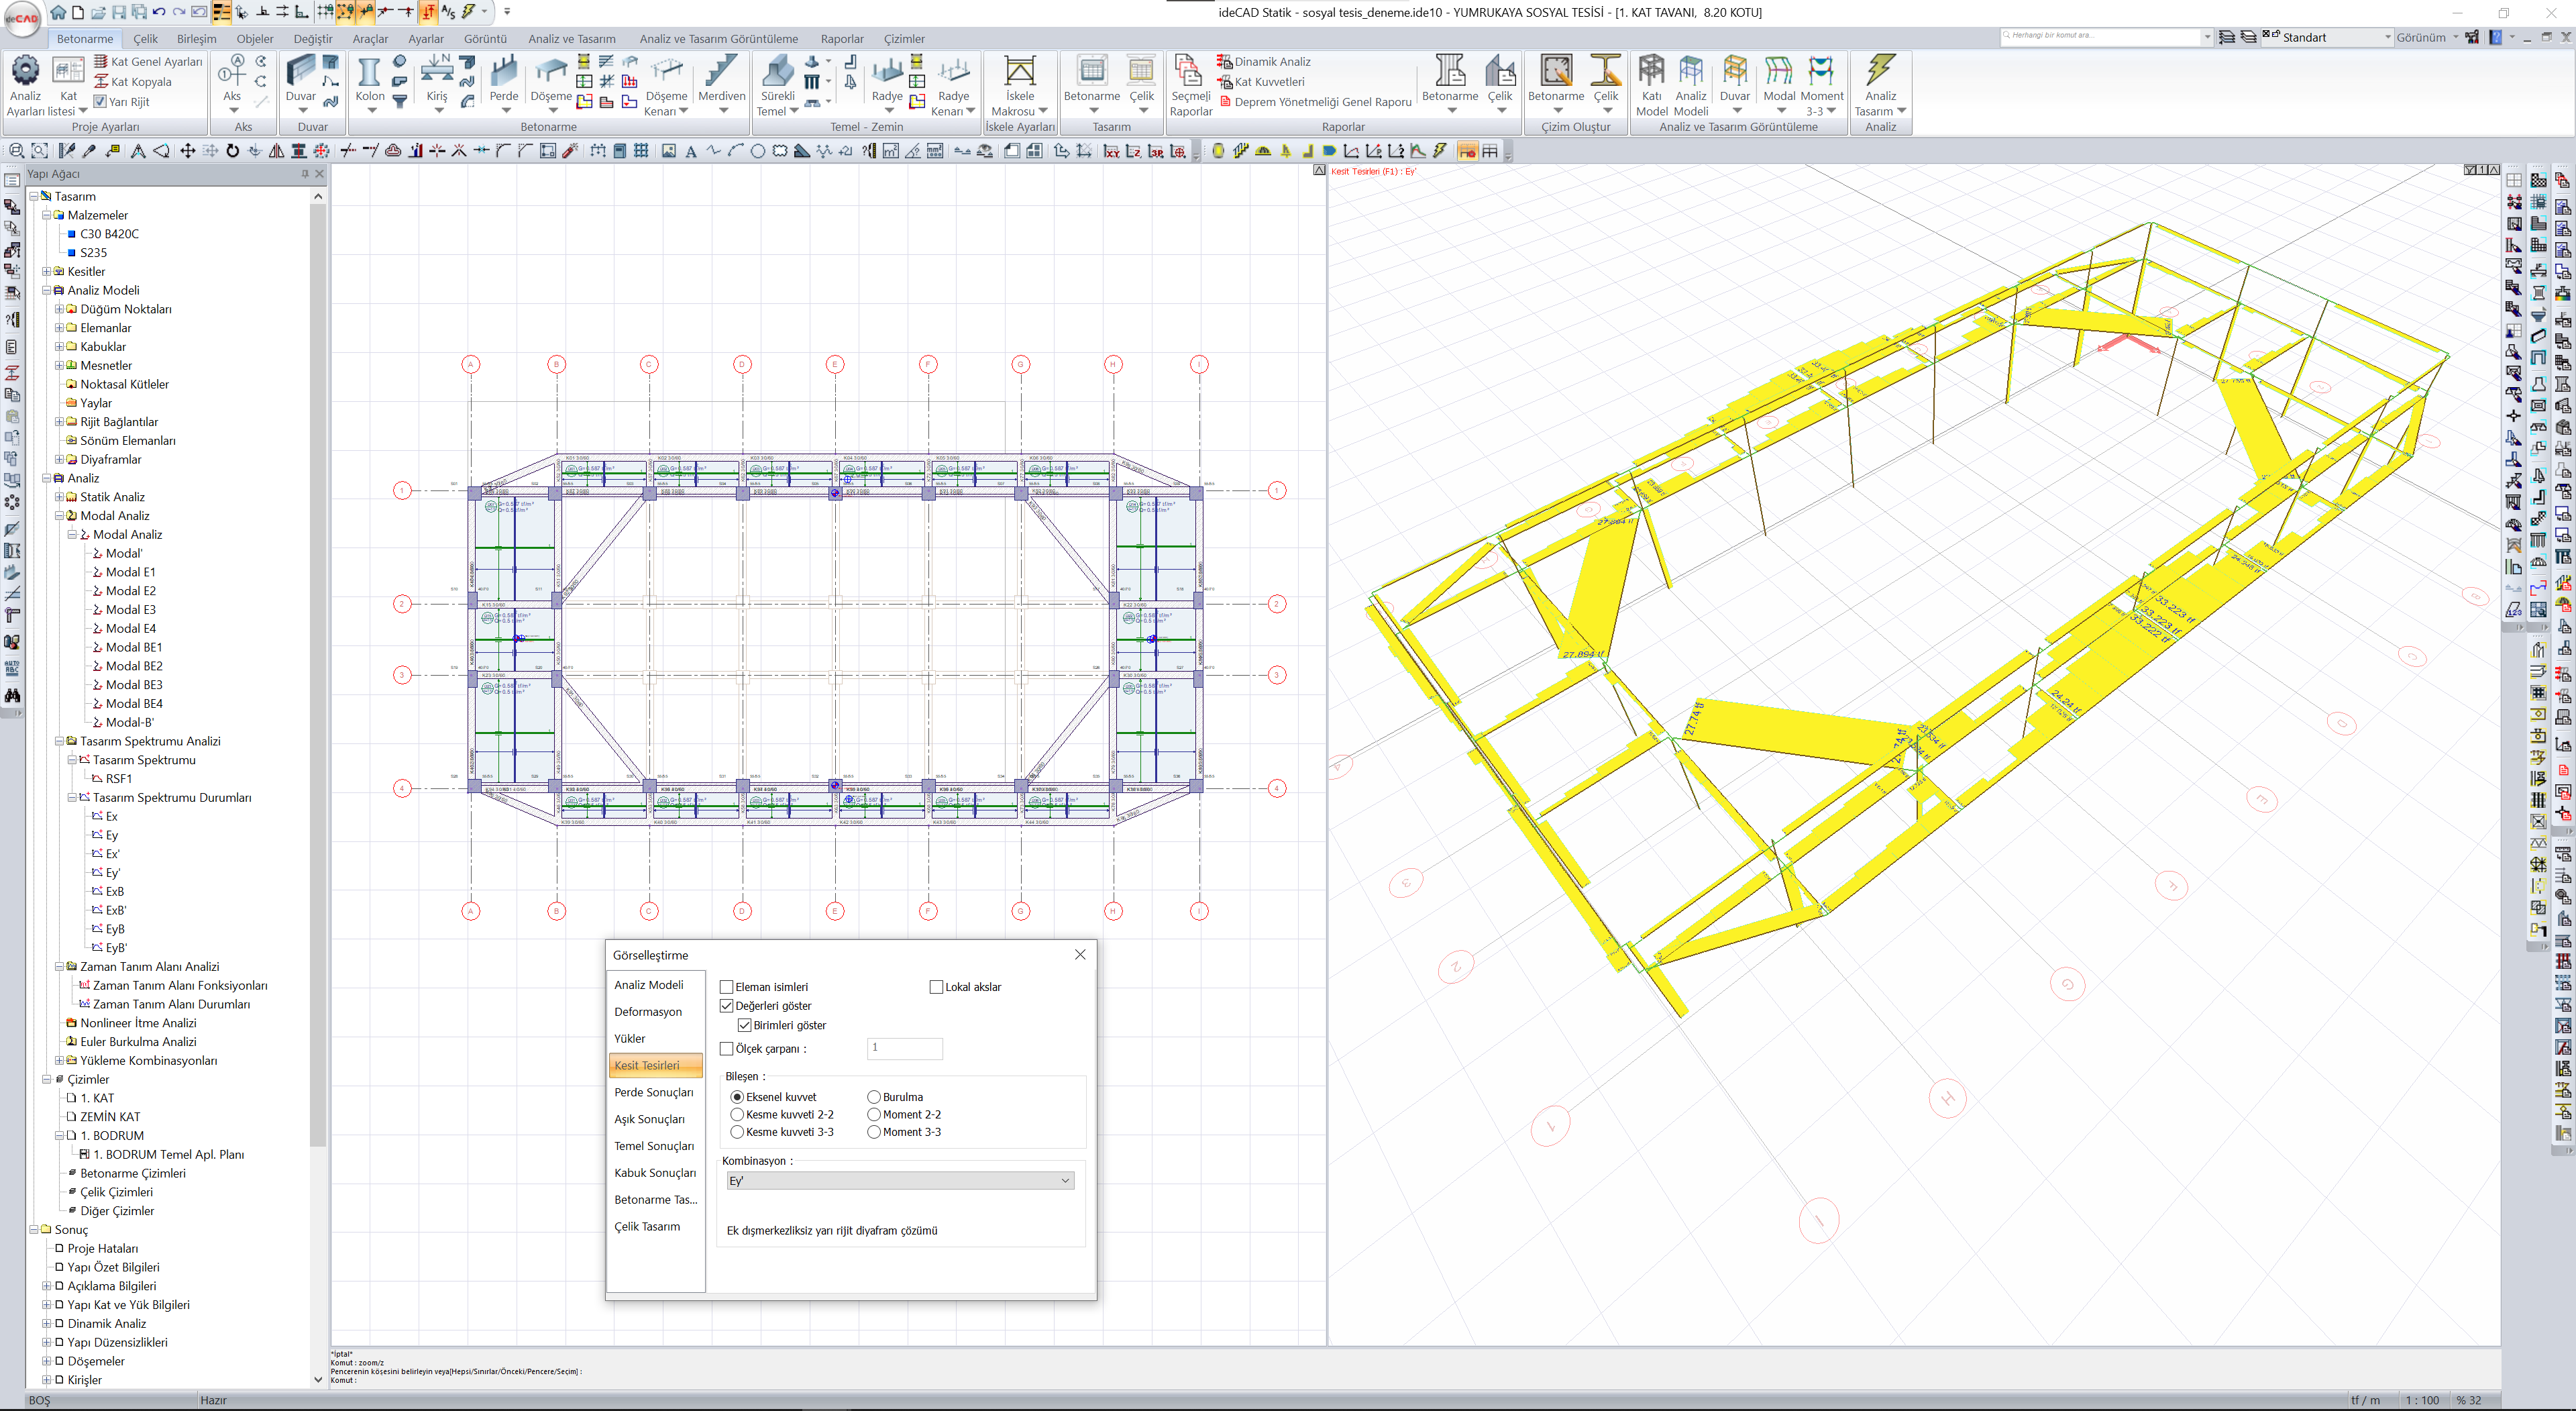Screen dimensions: 2576x1411
Task: Switch to Deformasyon in Görselleştirme dialog
Action: (648, 1012)
